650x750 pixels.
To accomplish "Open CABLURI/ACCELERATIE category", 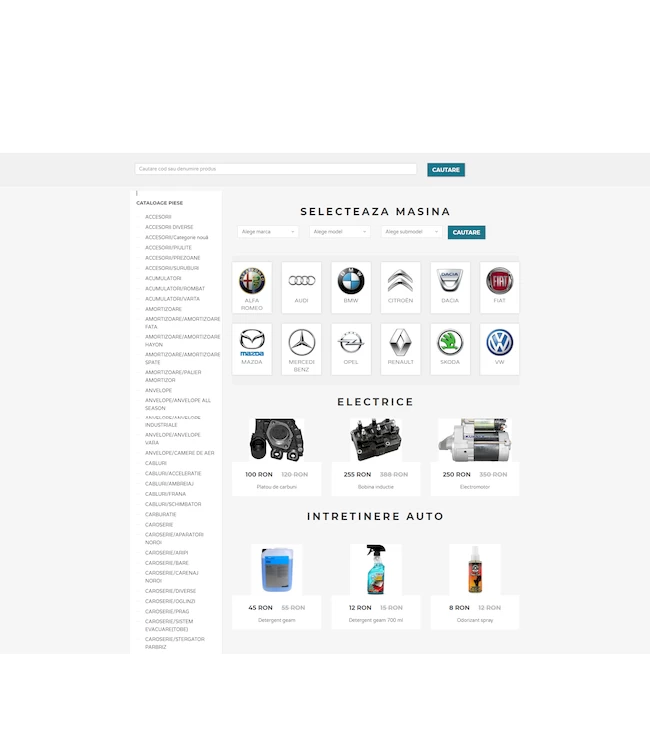I will point(173,474).
